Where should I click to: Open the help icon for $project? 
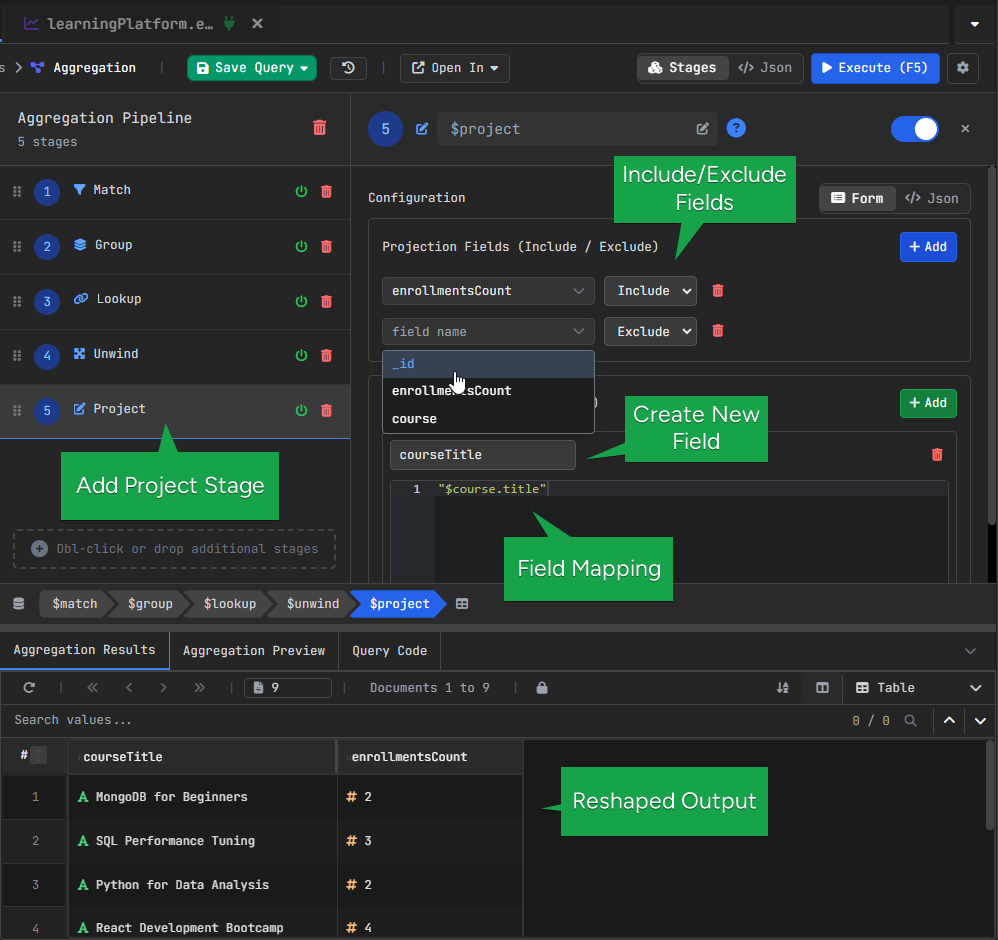736,129
